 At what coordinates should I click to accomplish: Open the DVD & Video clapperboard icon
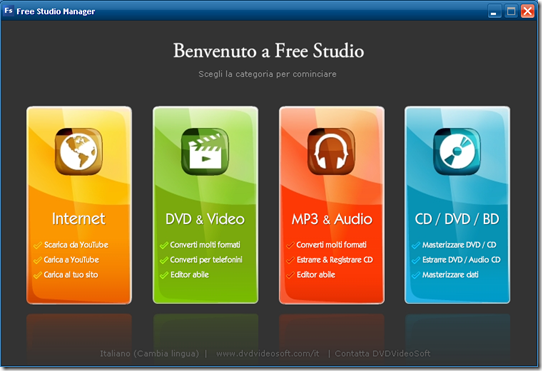(205, 151)
